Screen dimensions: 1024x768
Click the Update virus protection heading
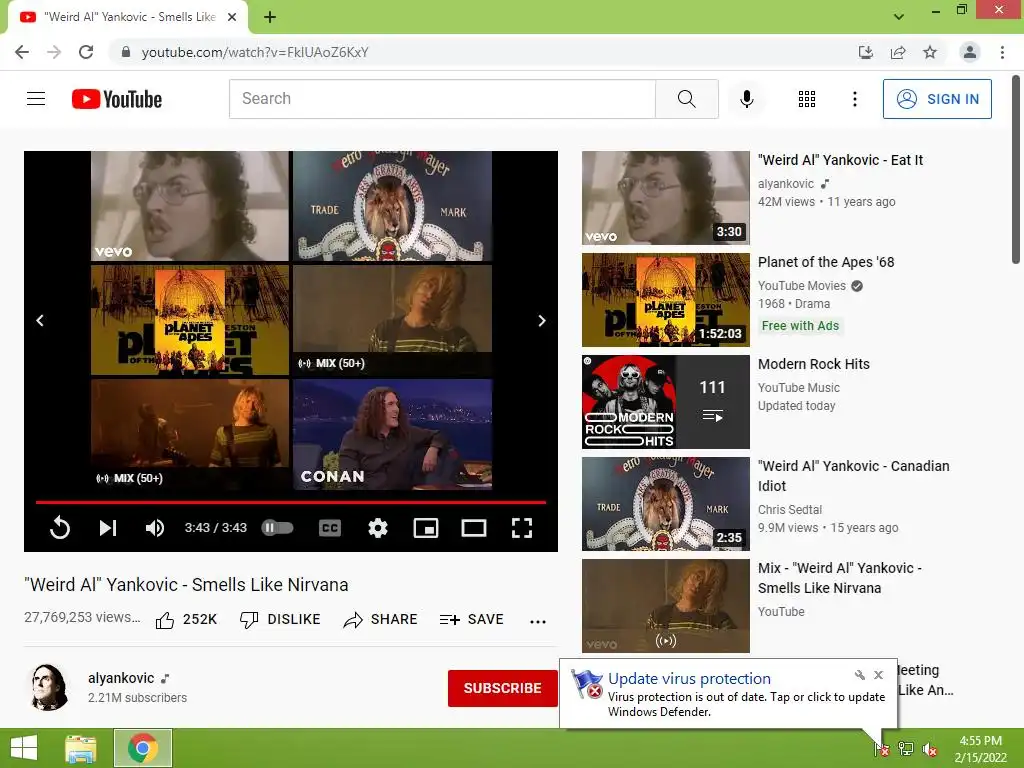pos(689,679)
